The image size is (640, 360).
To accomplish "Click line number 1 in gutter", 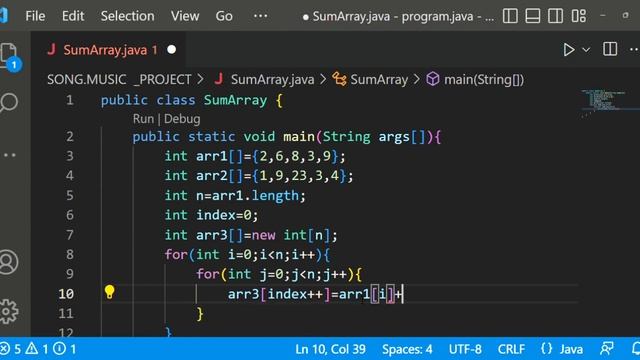I will pyautogui.click(x=70, y=100).
